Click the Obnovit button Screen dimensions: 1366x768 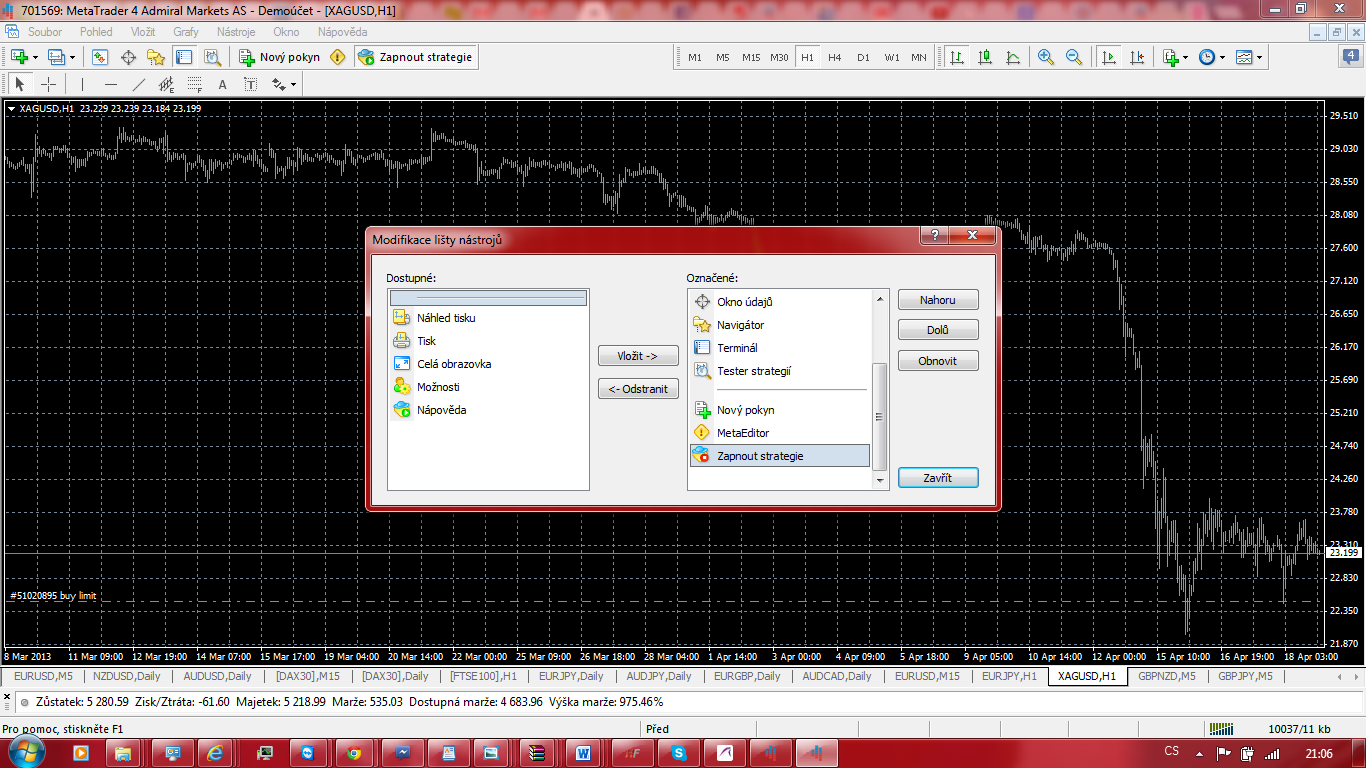pyautogui.click(x=938, y=361)
